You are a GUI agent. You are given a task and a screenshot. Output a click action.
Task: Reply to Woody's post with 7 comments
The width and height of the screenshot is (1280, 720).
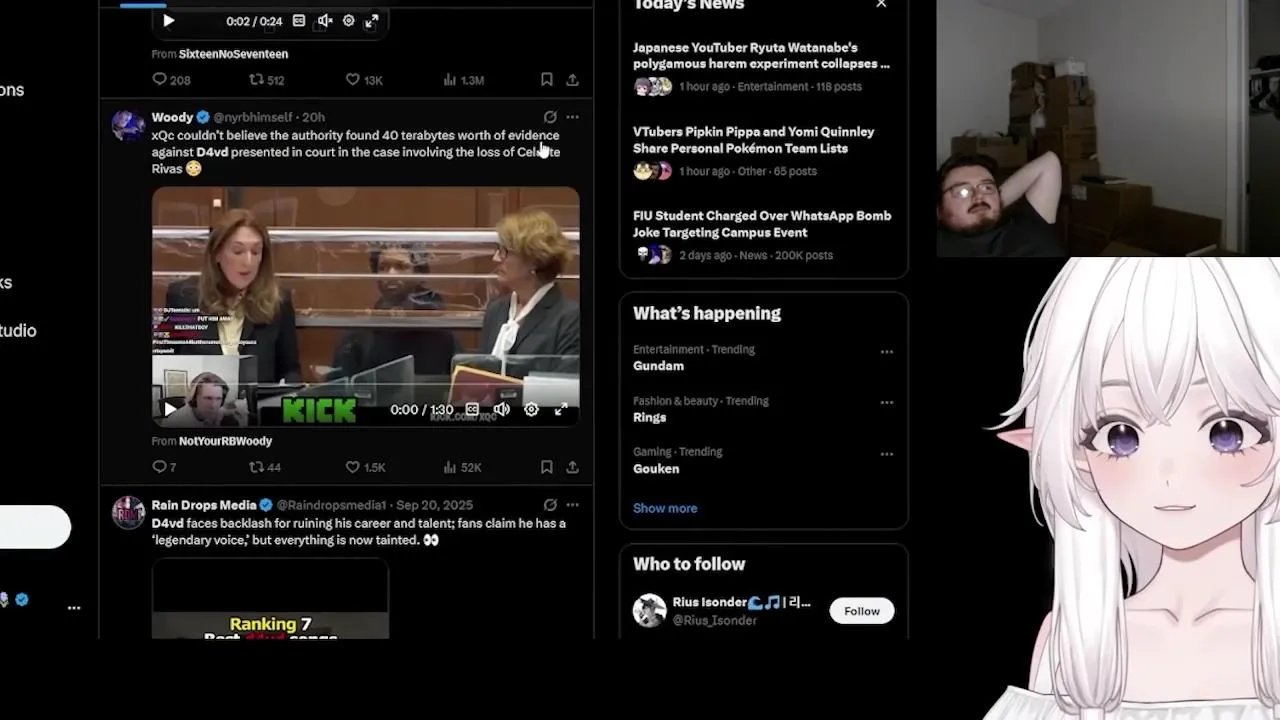pyautogui.click(x=164, y=467)
